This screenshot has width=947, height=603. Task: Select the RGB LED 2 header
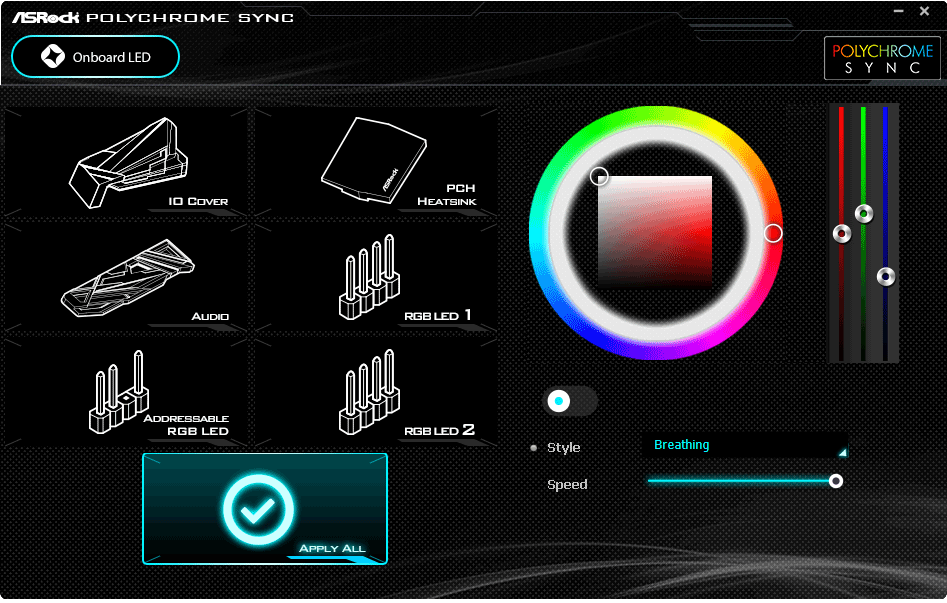coord(376,392)
